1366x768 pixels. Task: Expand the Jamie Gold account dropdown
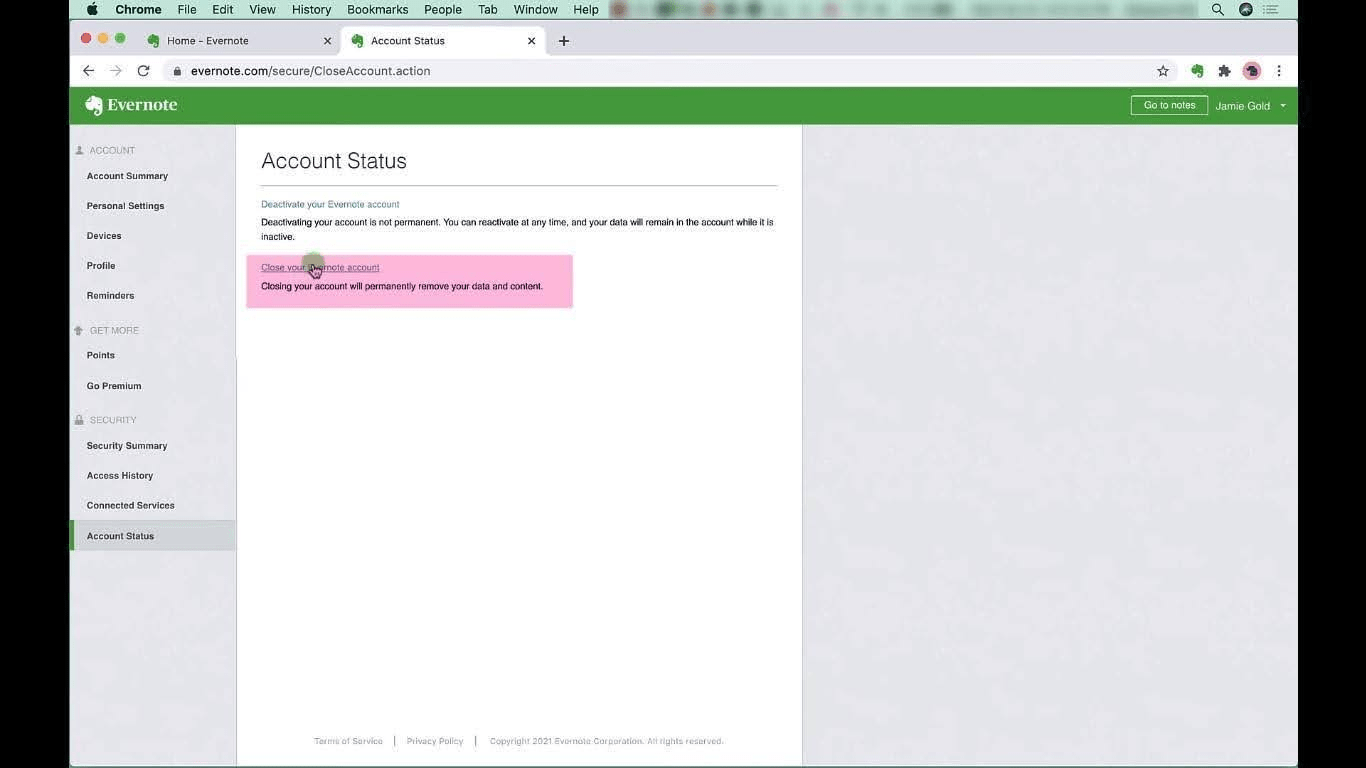point(1250,106)
